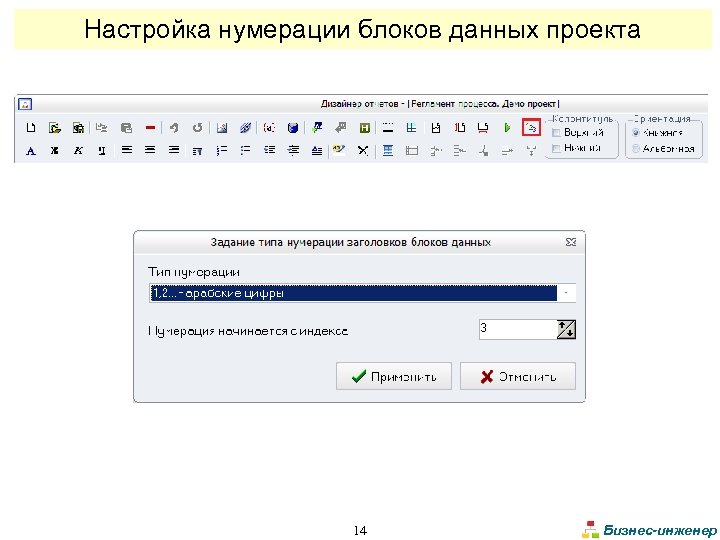The height and width of the screenshot is (540, 720).
Task: Click the new blank report icon
Action: pyautogui.click(x=31, y=128)
